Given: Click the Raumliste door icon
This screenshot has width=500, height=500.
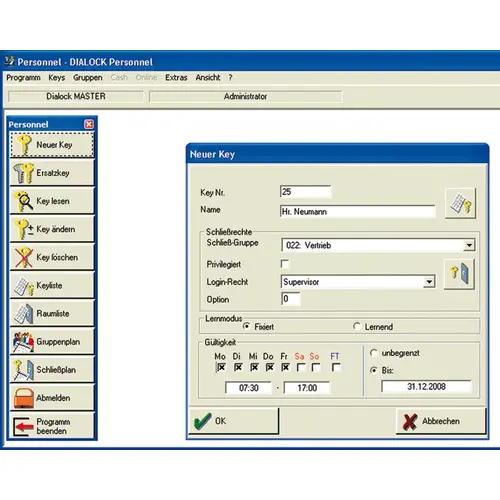Looking at the screenshot, I should point(23,314).
